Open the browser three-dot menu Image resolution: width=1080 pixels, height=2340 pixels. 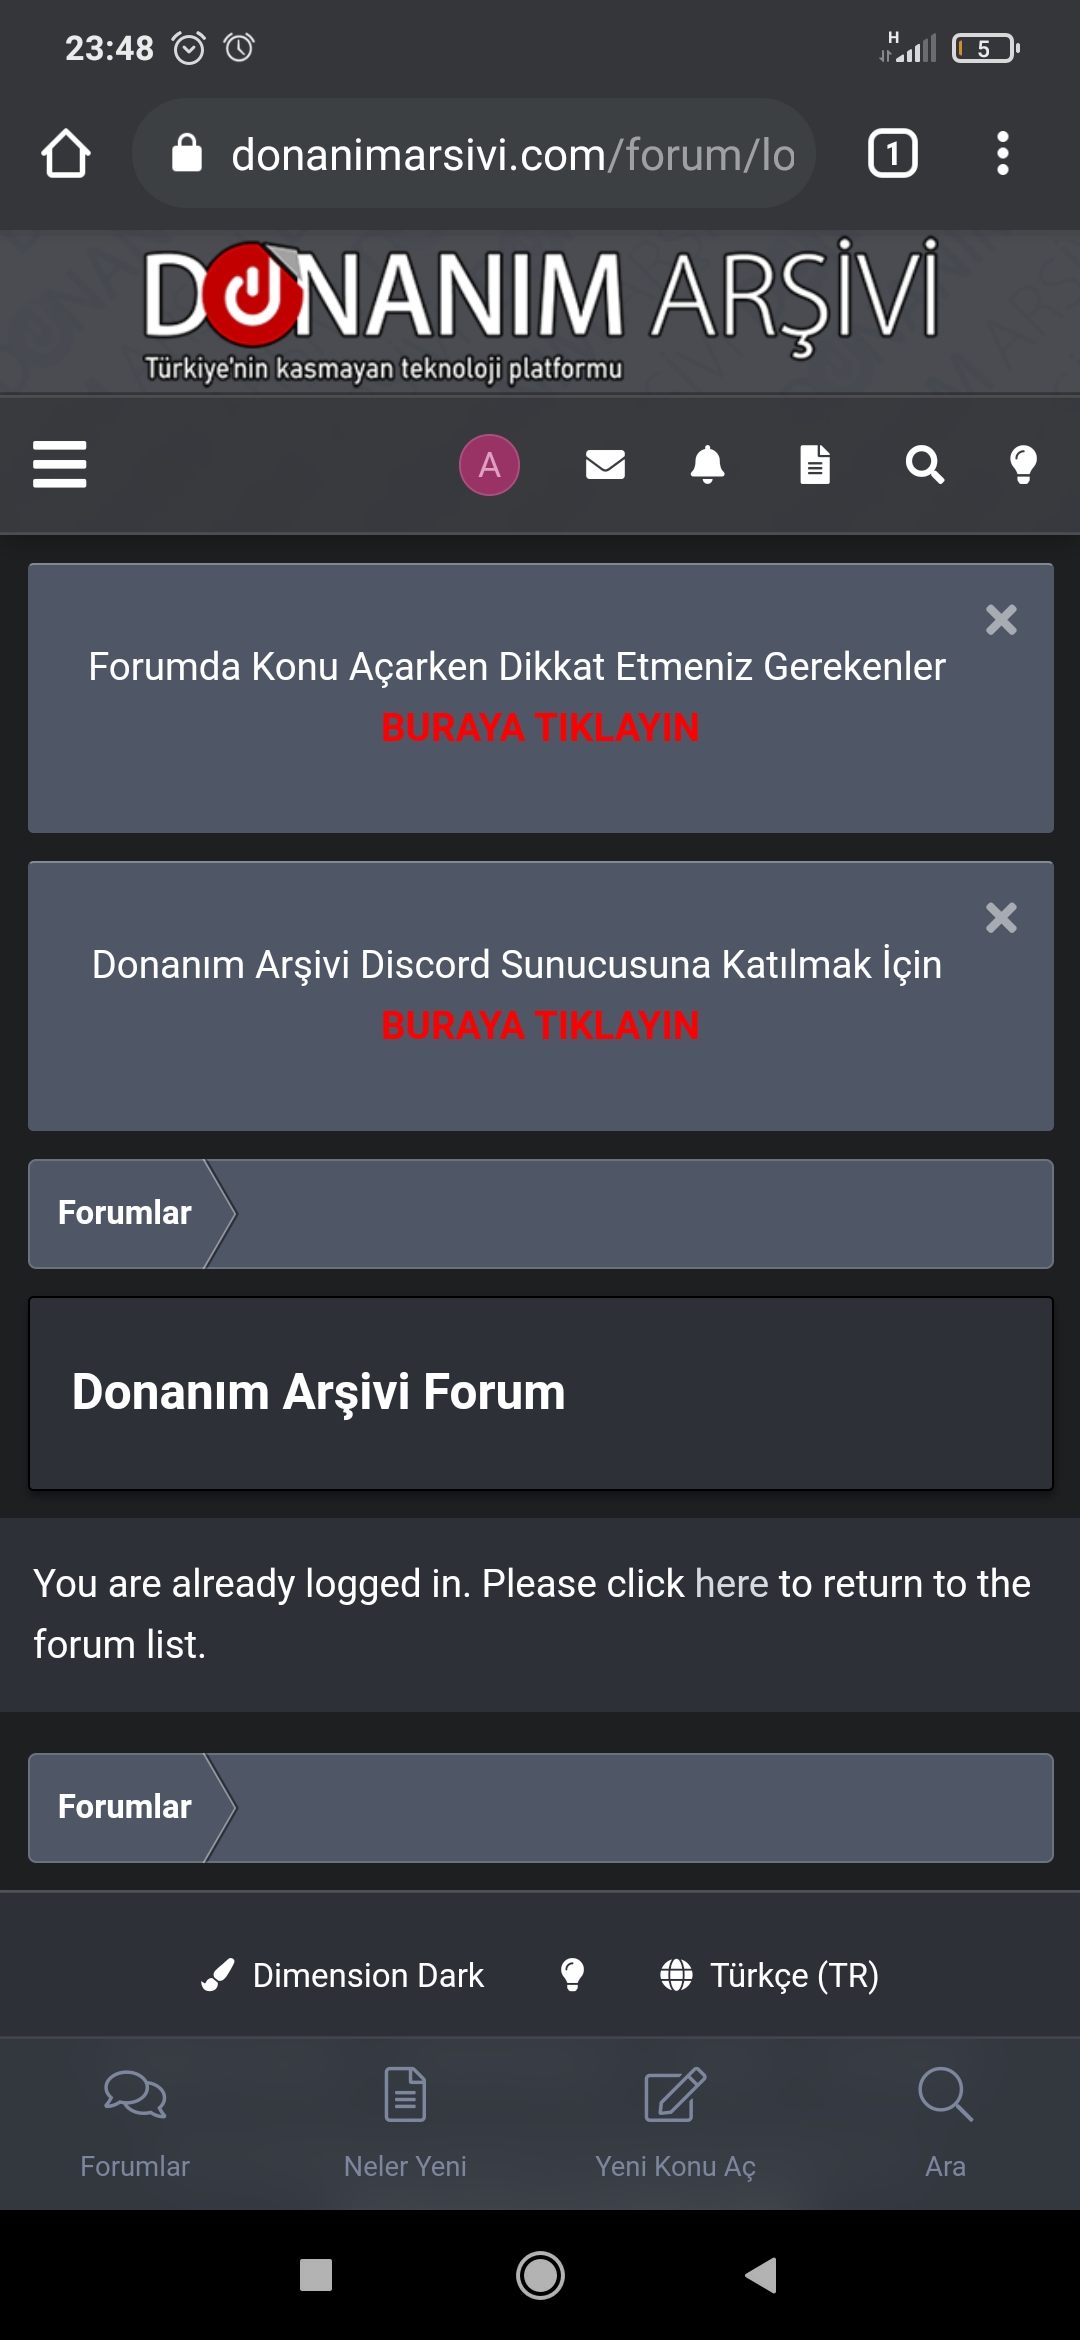tap(1002, 154)
